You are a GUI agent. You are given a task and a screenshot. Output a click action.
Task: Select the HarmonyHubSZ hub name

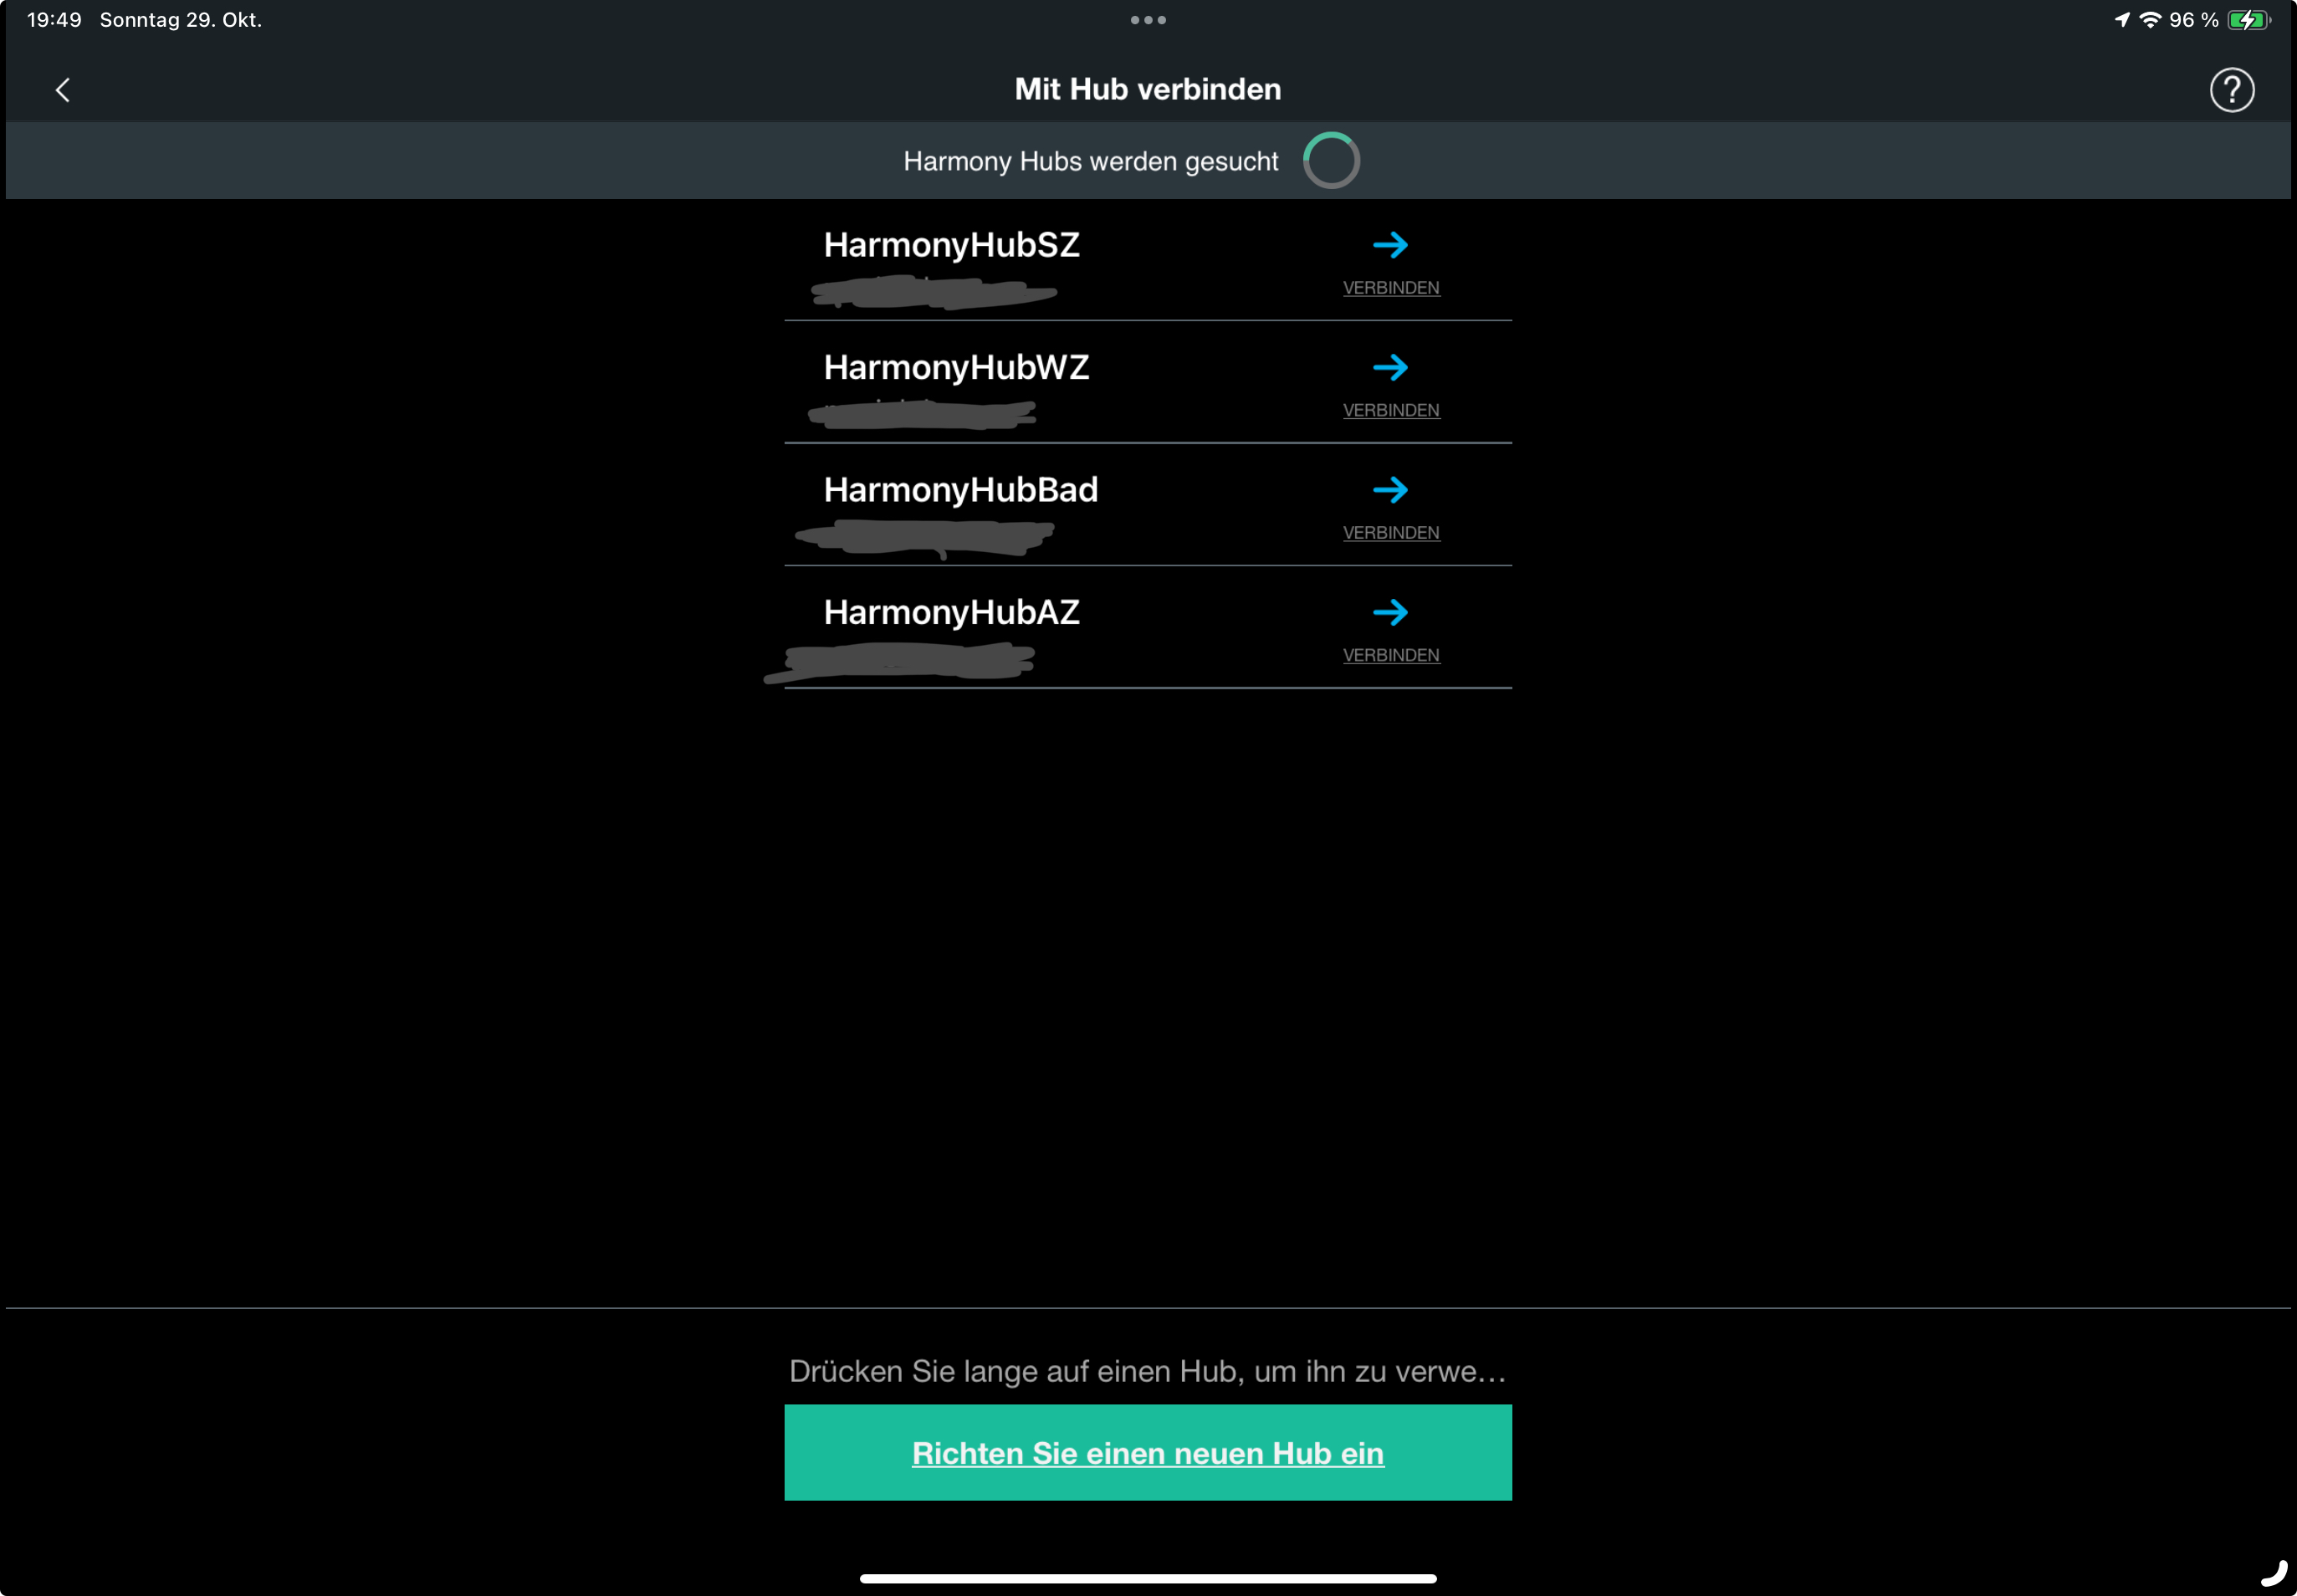(951, 245)
